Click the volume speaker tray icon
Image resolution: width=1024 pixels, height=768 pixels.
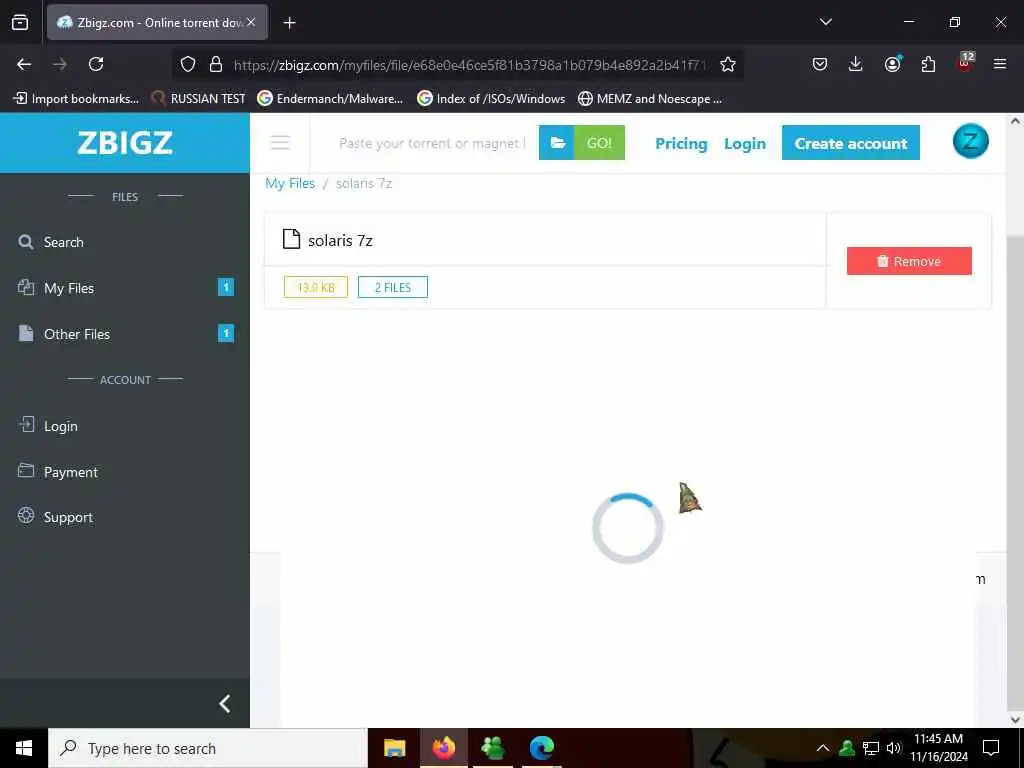tap(894, 748)
